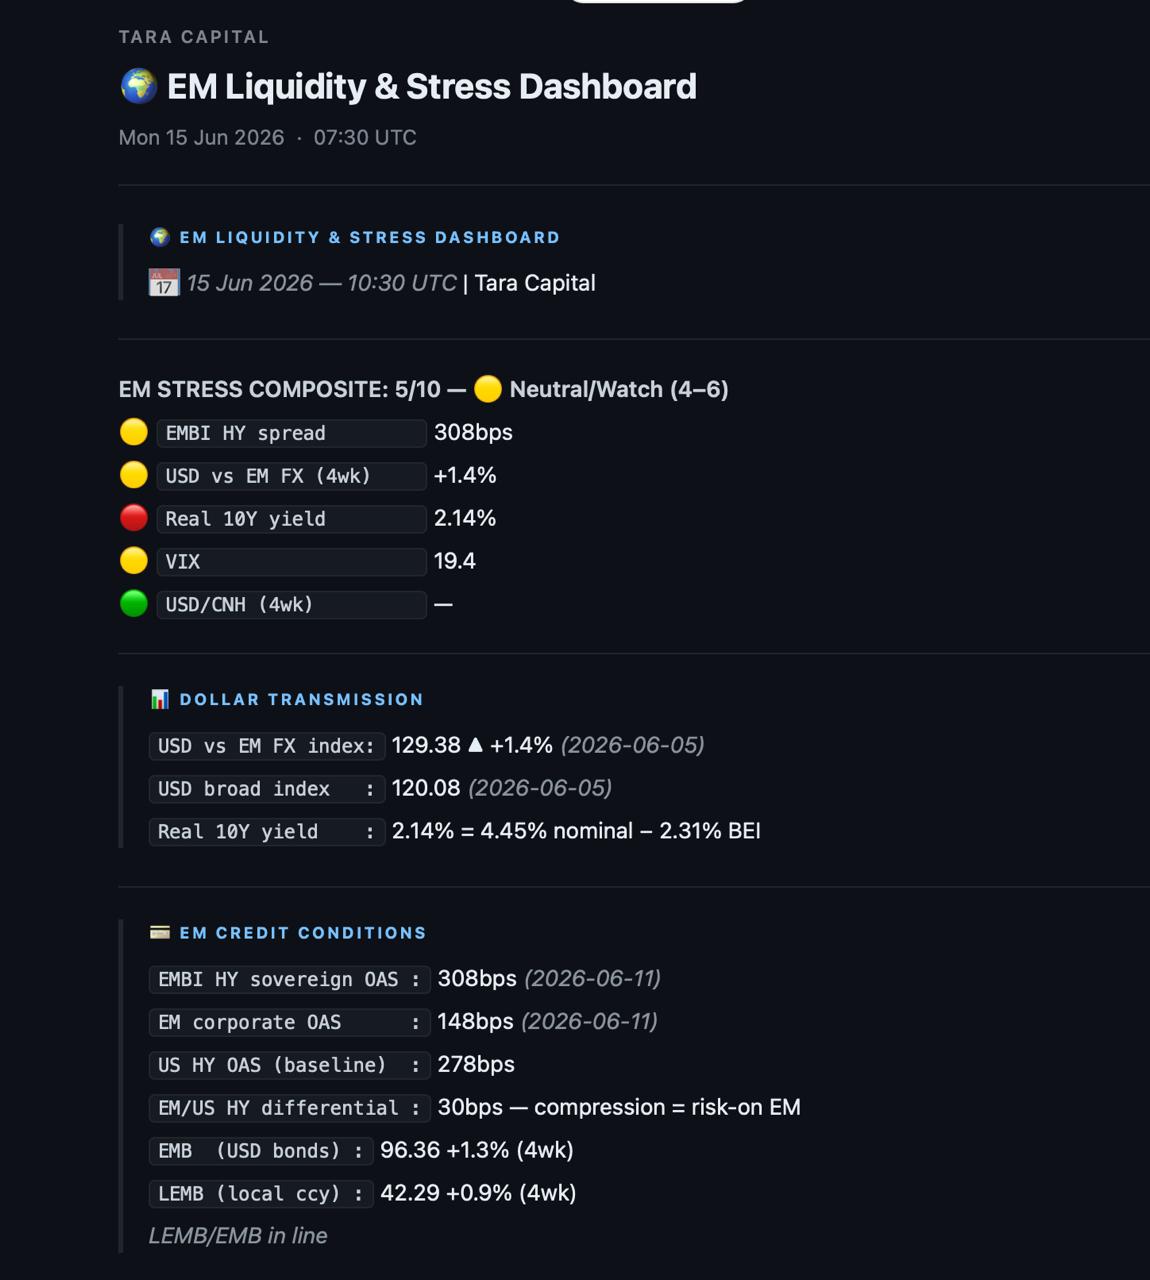
Task: Click the 148bps corporate OAS value
Action: pos(475,1021)
